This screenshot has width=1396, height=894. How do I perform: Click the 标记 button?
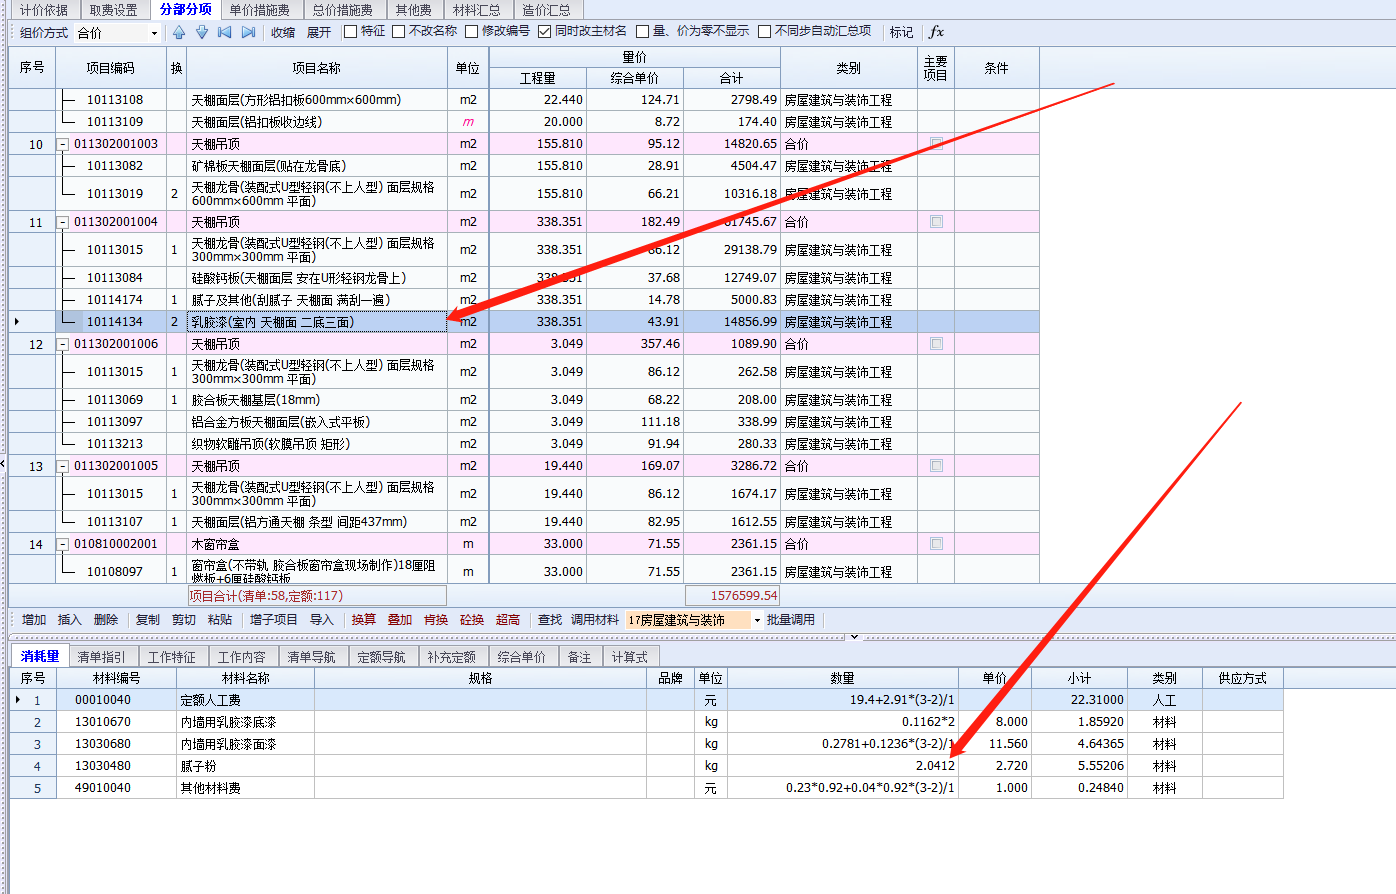[902, 32]
